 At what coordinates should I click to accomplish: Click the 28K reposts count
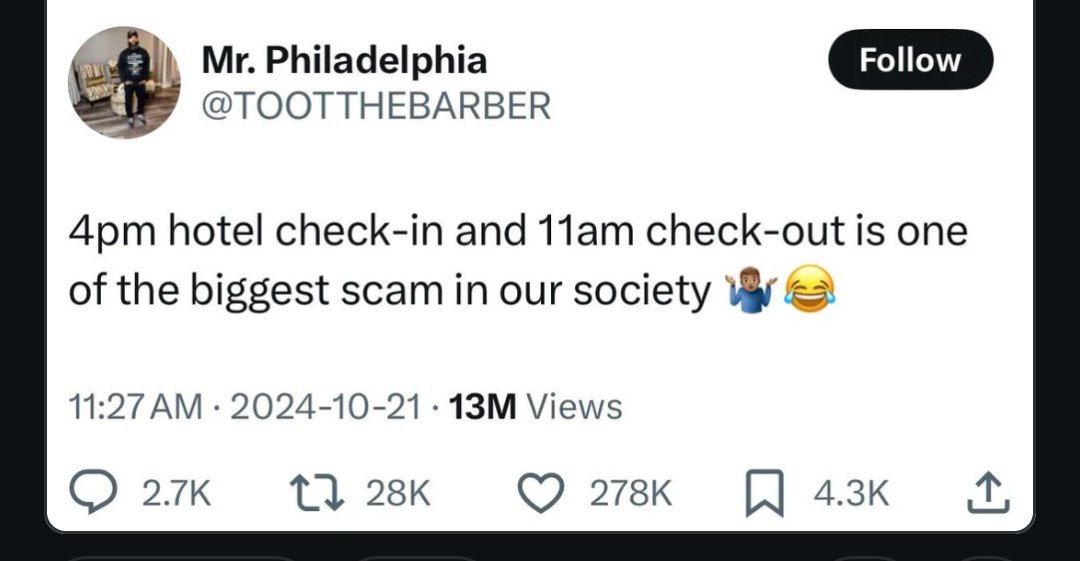click(398, 493)
